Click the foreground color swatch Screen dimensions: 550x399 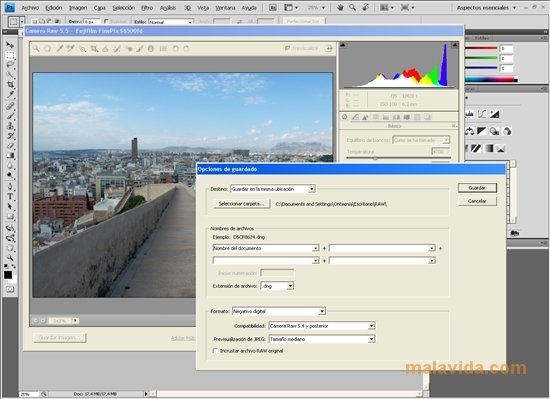click(x=8, y=275)
